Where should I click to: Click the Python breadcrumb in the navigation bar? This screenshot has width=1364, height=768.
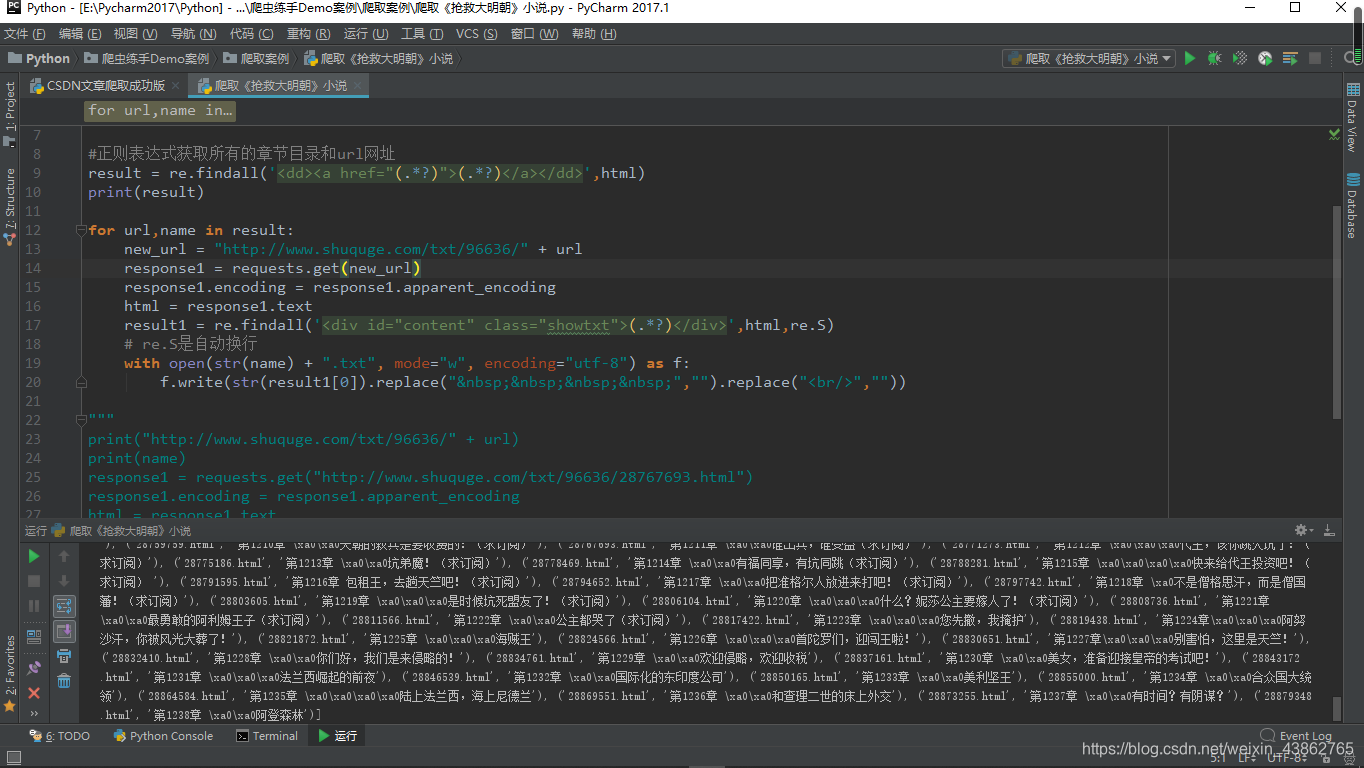click(40, 59)
